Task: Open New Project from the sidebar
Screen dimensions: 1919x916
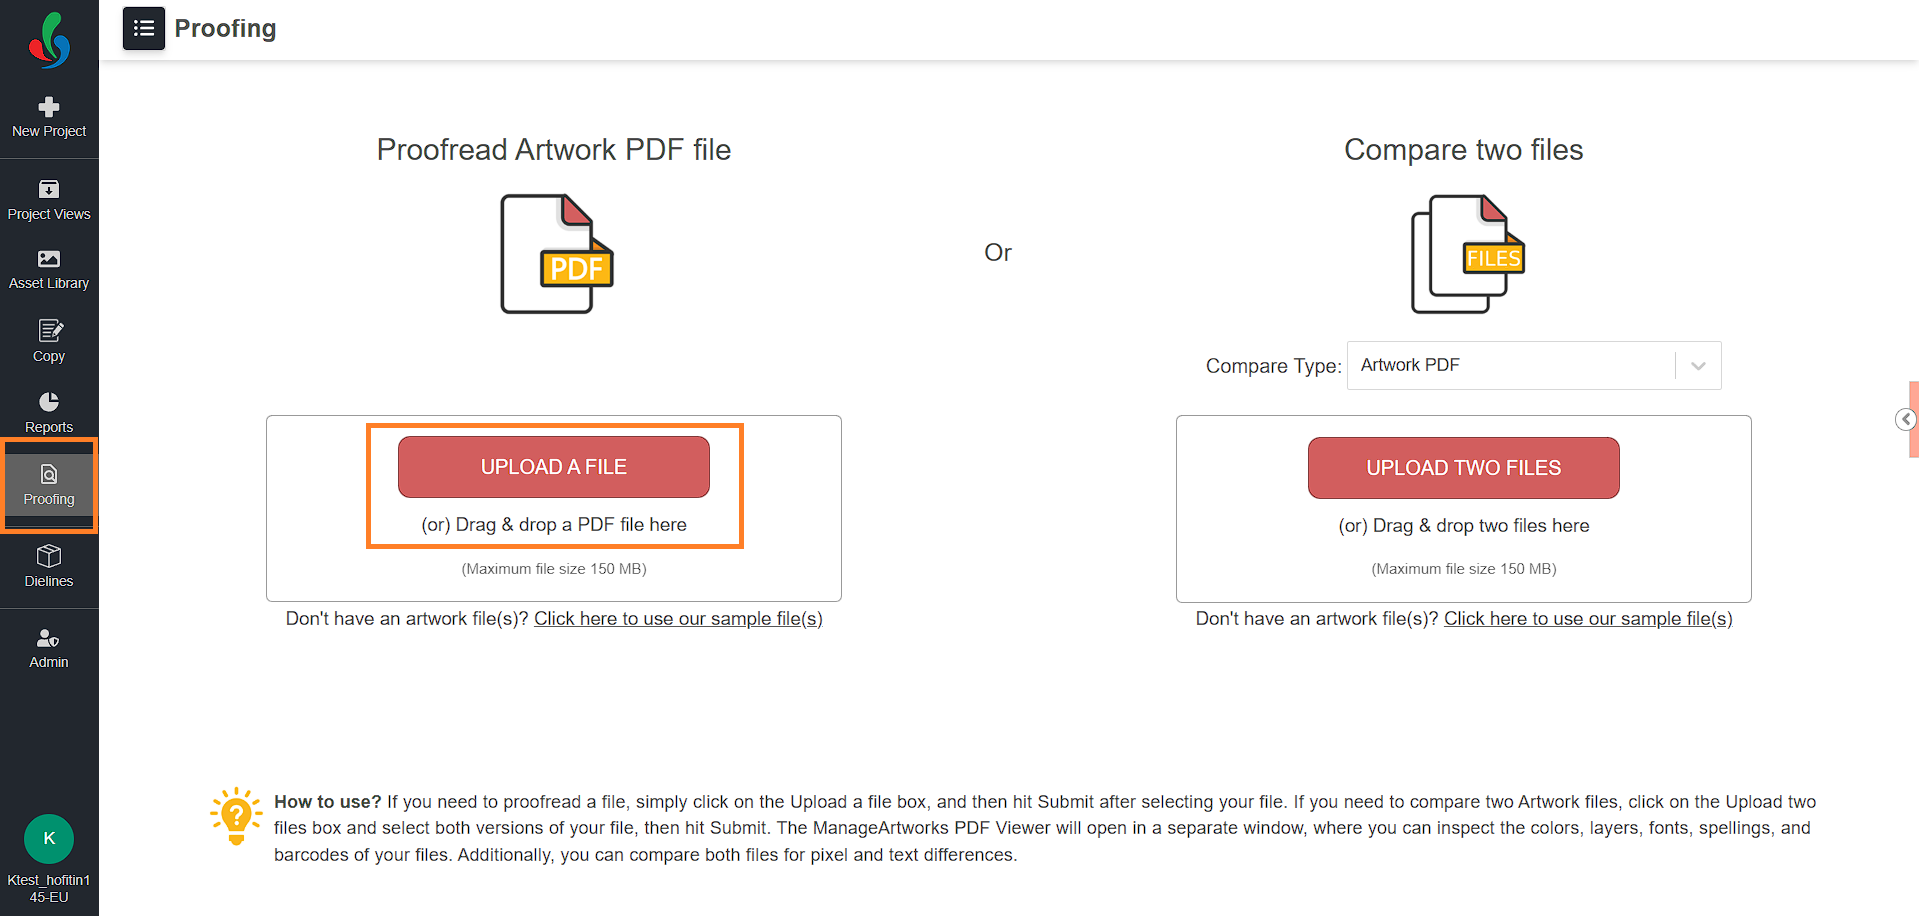Action: pyautogui.click(x=49, y=117)
